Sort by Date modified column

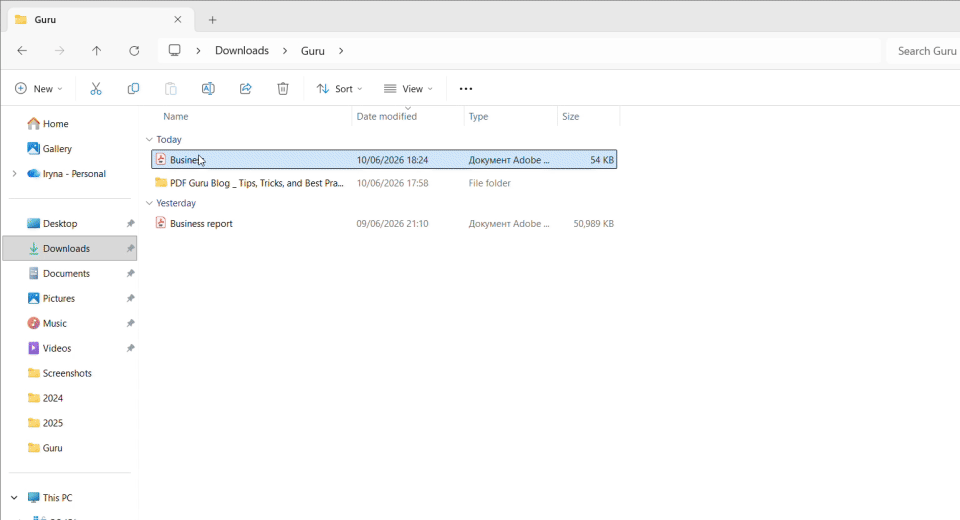[x=386, y=116]
